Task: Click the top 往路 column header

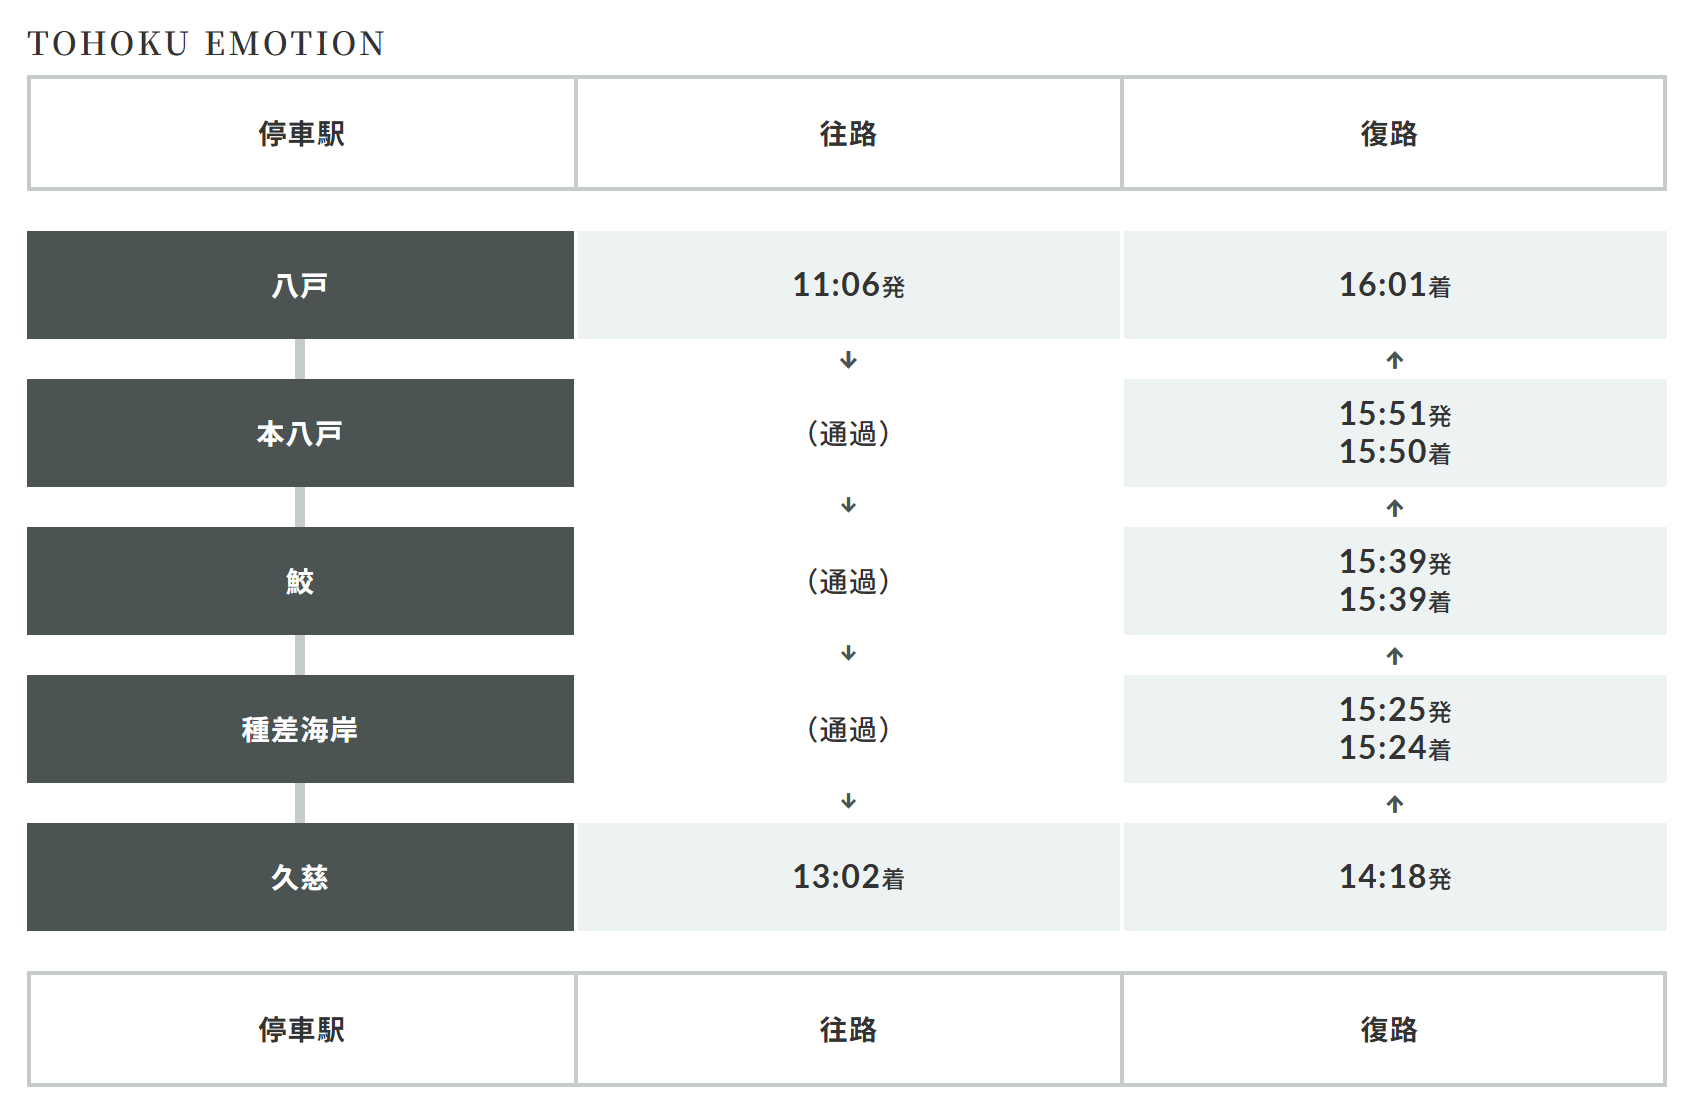Action: (x=848, y=134)
